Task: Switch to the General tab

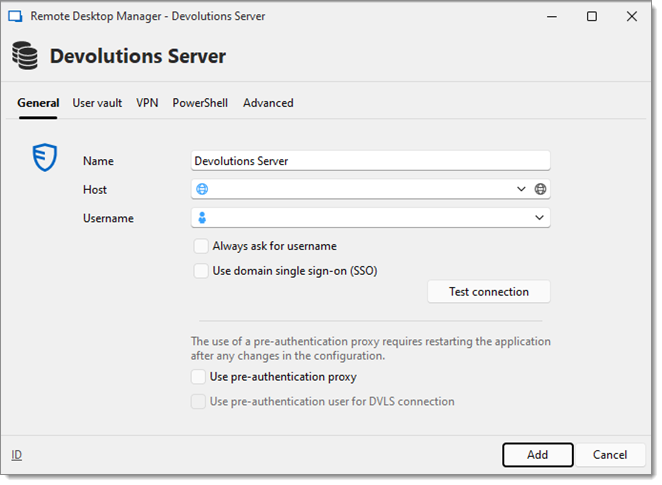Action: (x=38, y=103)
